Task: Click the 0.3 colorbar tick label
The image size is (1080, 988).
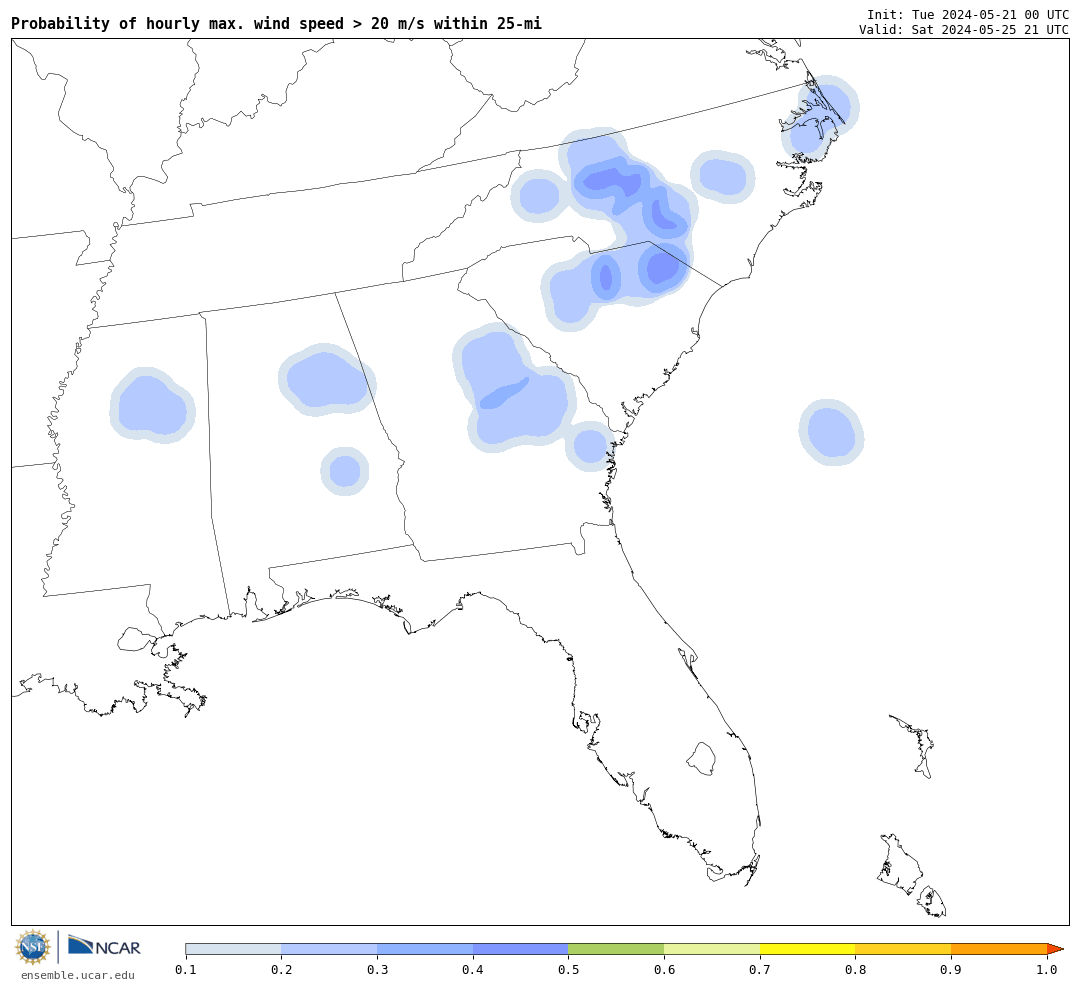Action: tap(377, 970)
